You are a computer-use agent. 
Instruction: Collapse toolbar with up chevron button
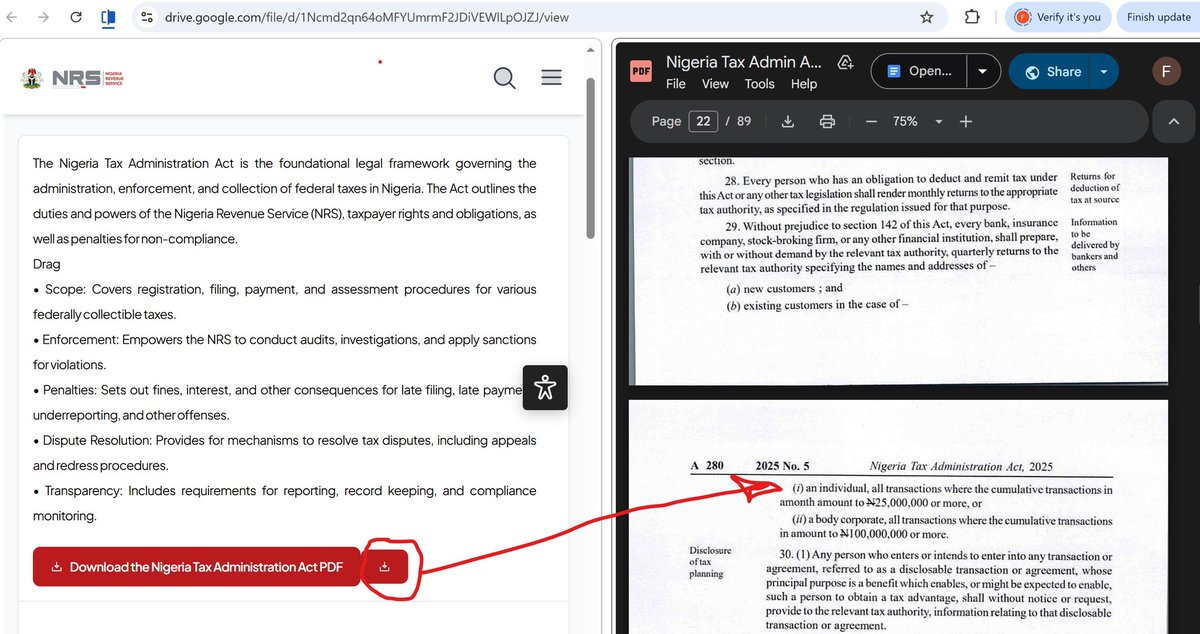tap(1173, 121)
